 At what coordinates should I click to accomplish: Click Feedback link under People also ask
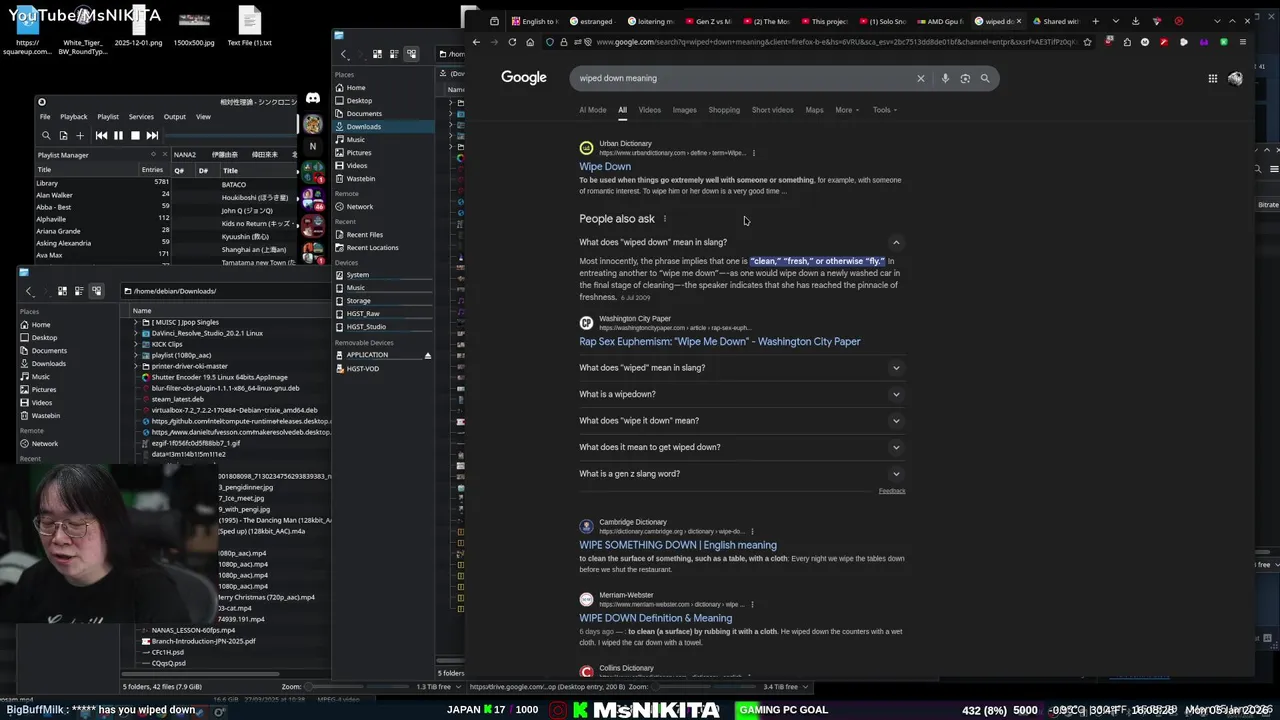tap(892, 491)
